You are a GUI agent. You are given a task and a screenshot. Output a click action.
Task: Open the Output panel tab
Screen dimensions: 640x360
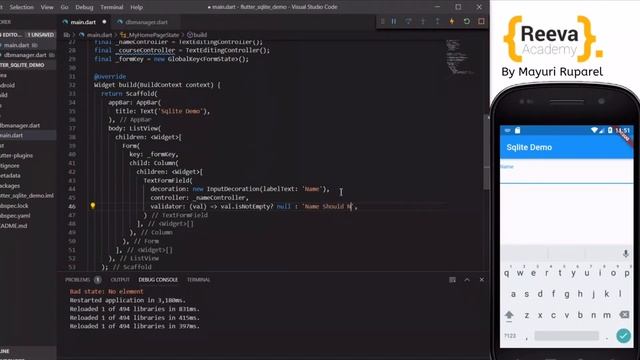pos(120,280)
